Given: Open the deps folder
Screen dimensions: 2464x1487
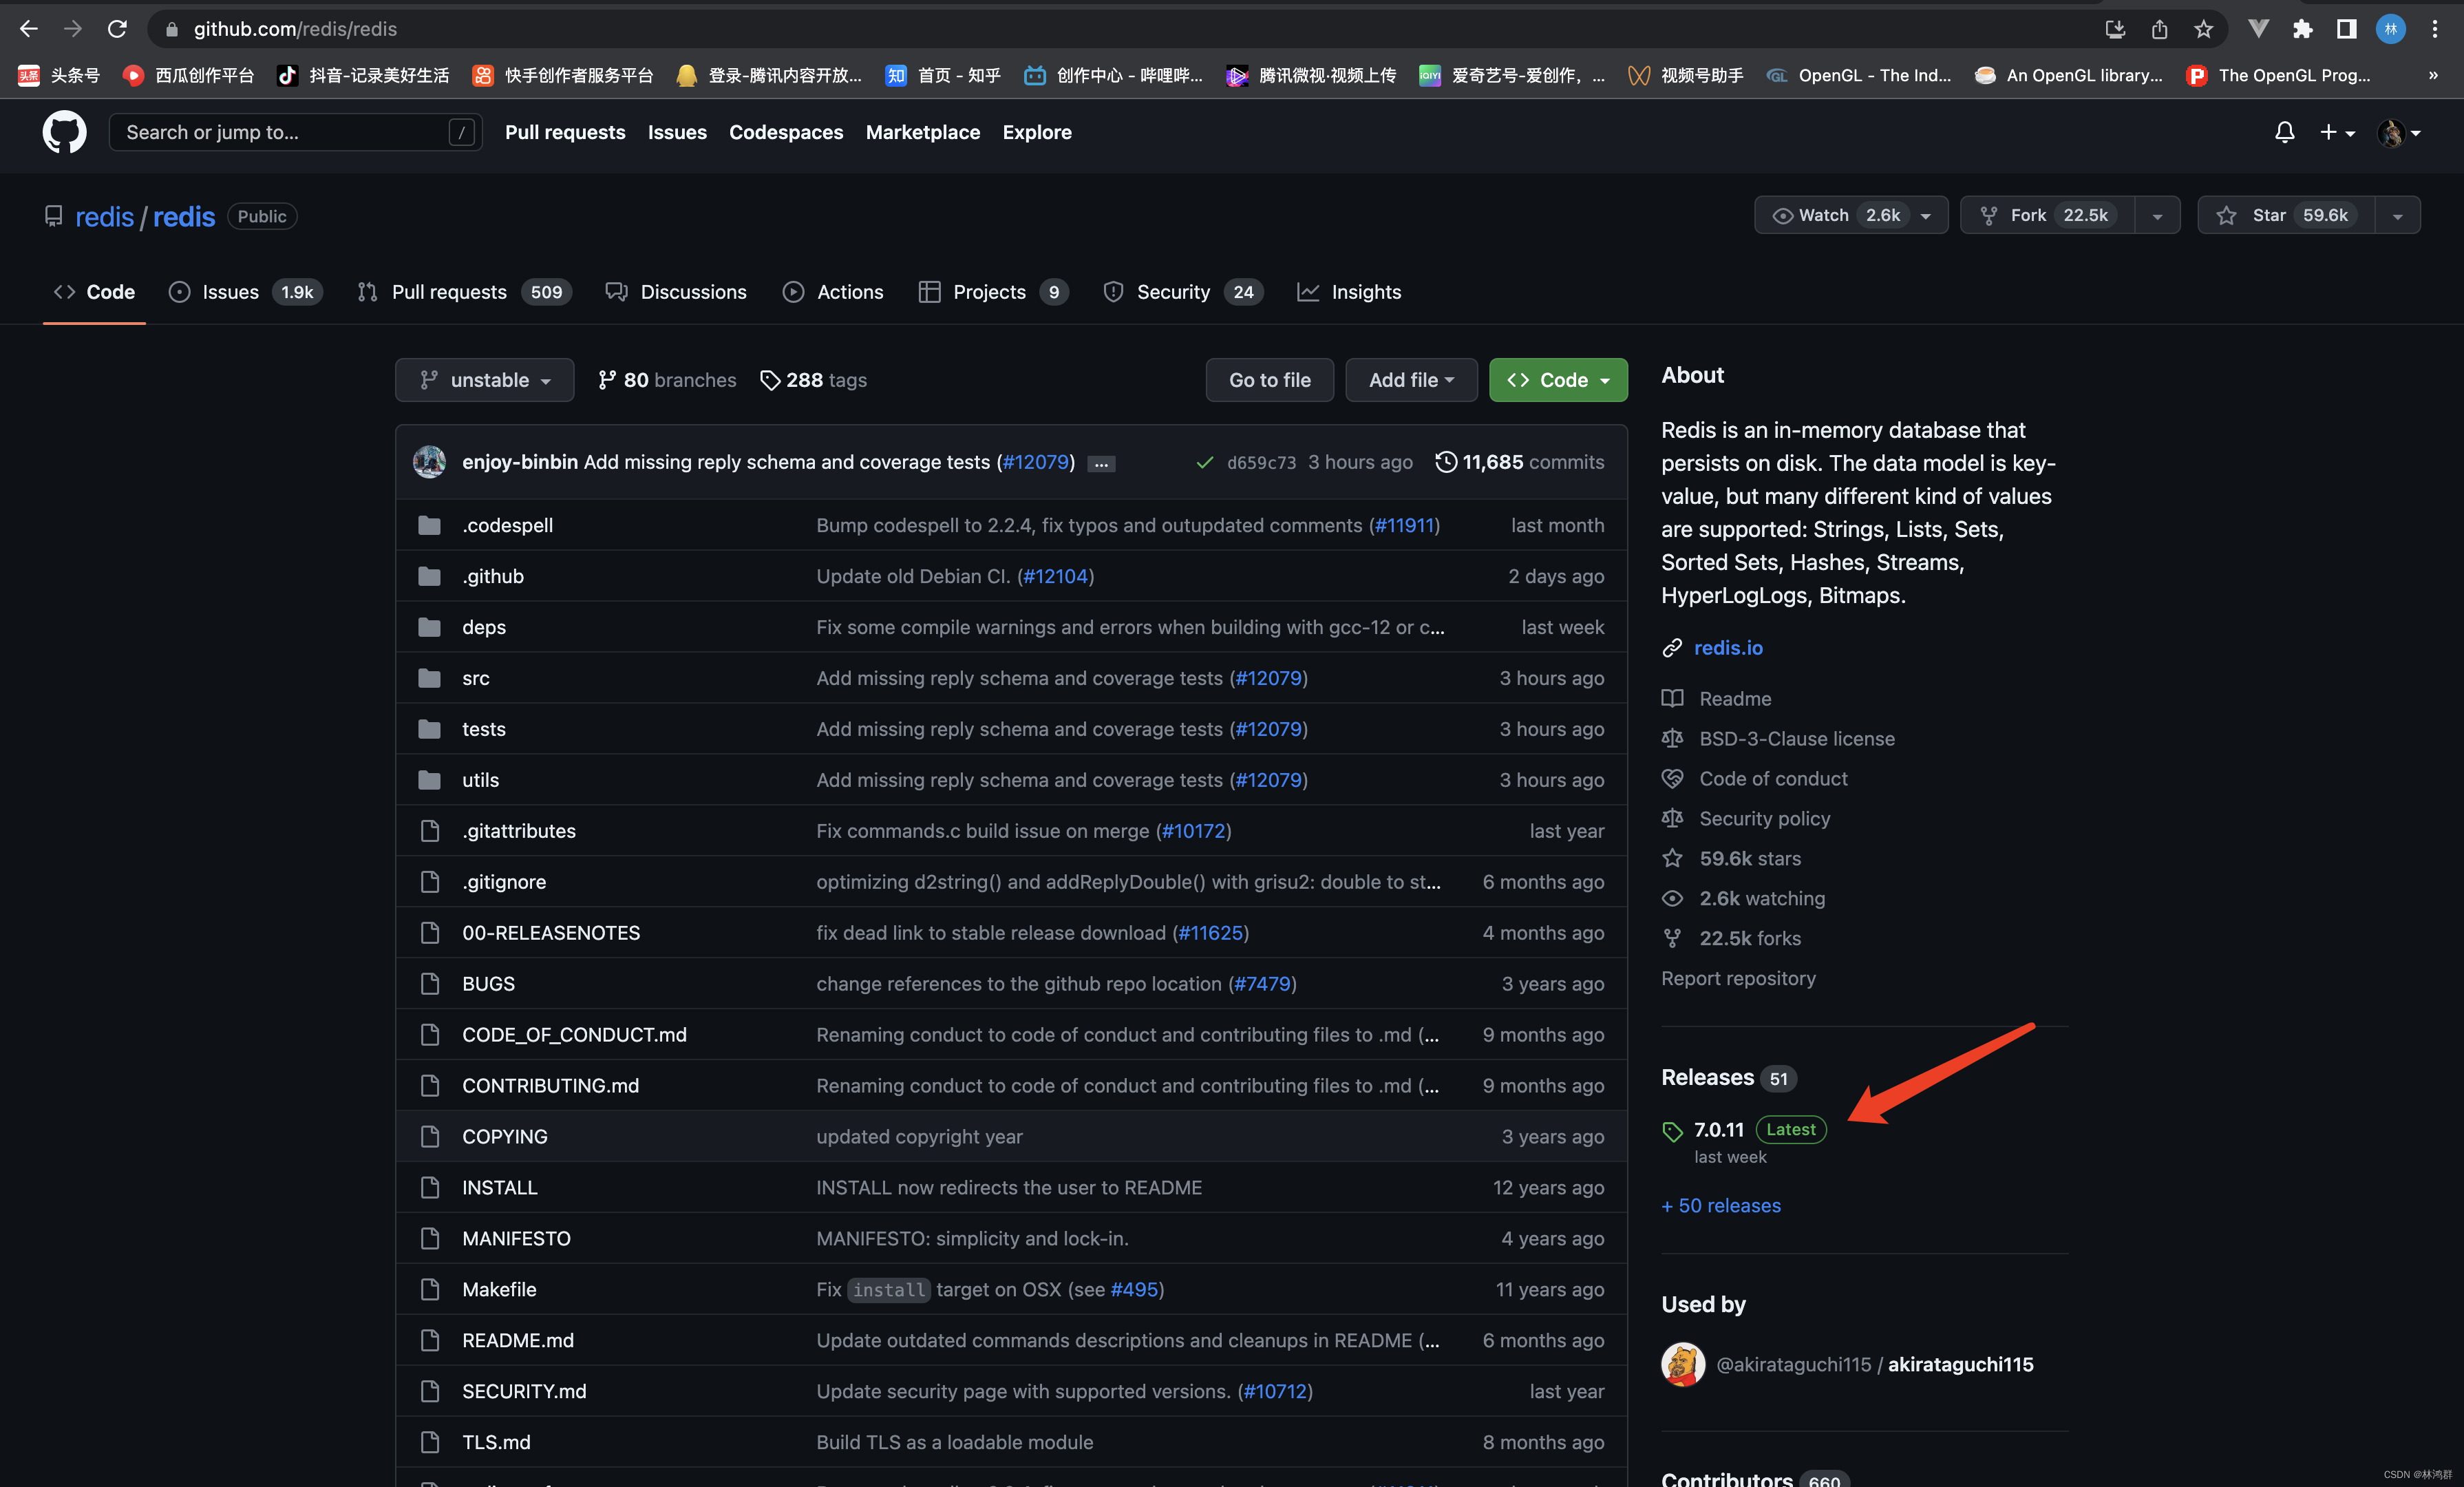Looking at the screenshot, I should tap(484, 627).
